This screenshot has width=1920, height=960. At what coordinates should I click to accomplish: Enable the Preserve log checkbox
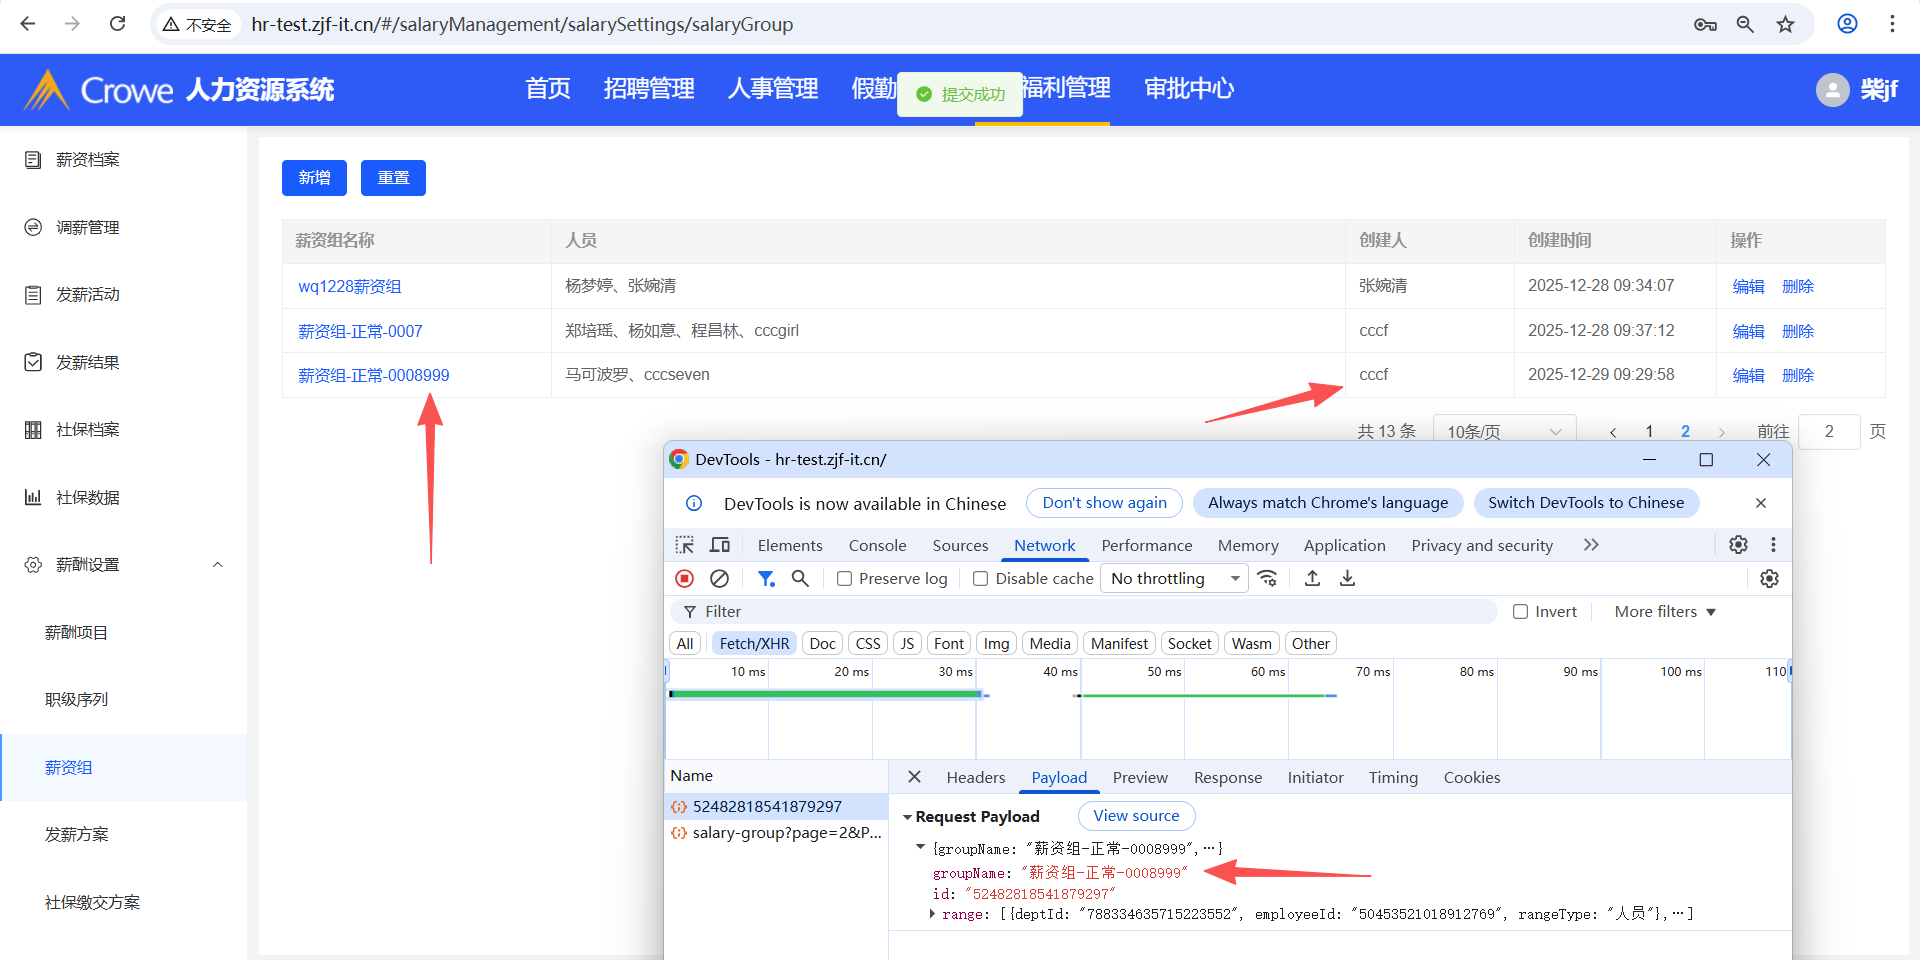(x=845, y=579)
